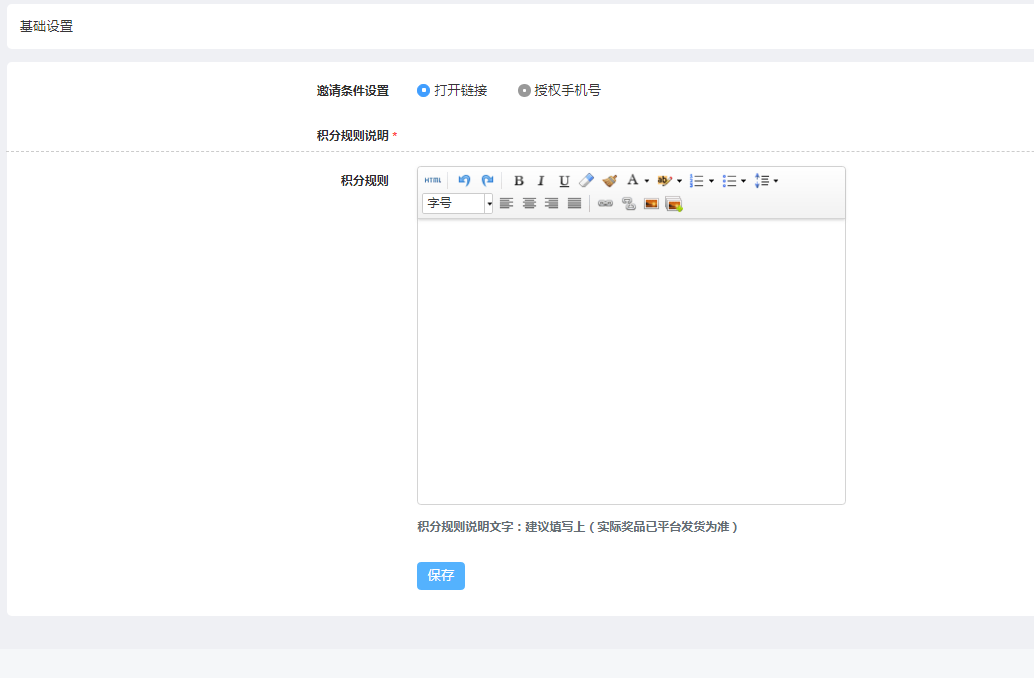Expand the line spacing dropdown arrow

point(776,182)
